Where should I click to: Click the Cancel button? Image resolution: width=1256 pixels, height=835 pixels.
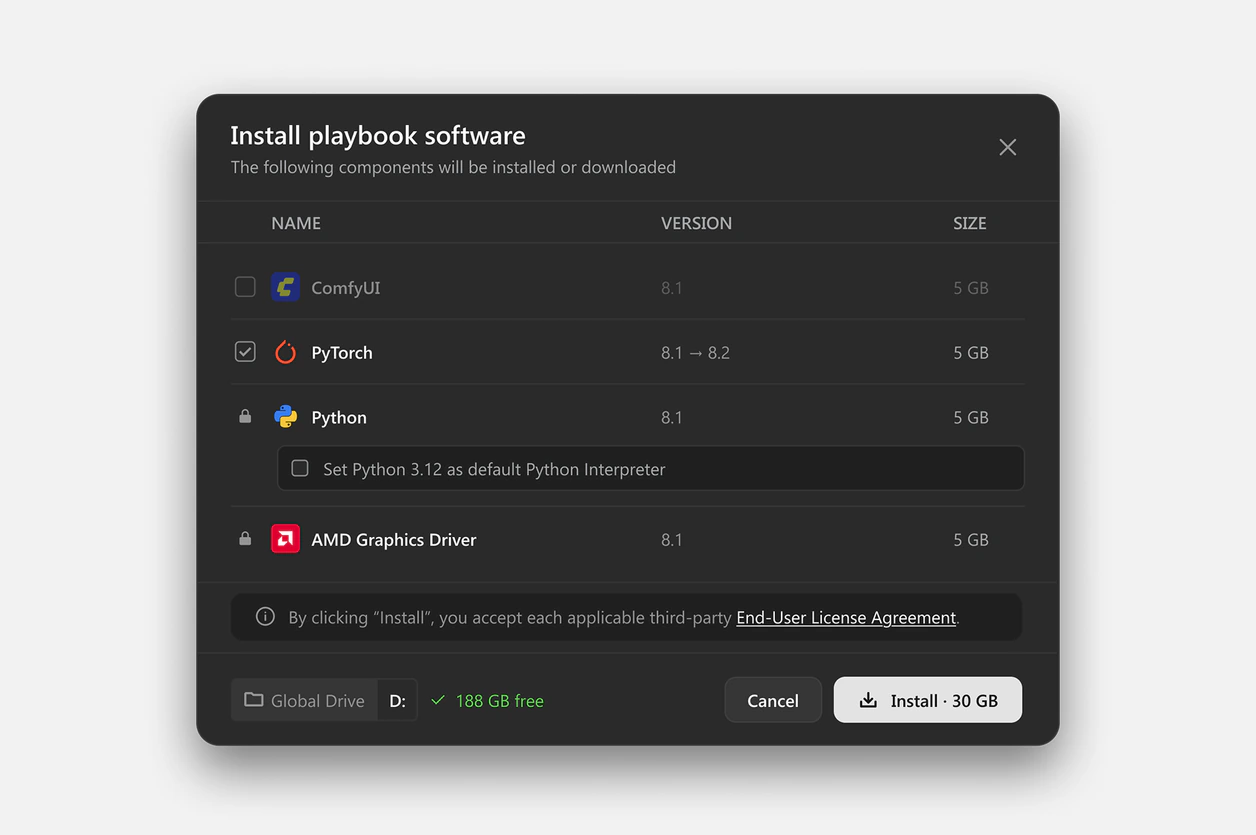pos(773,700)
